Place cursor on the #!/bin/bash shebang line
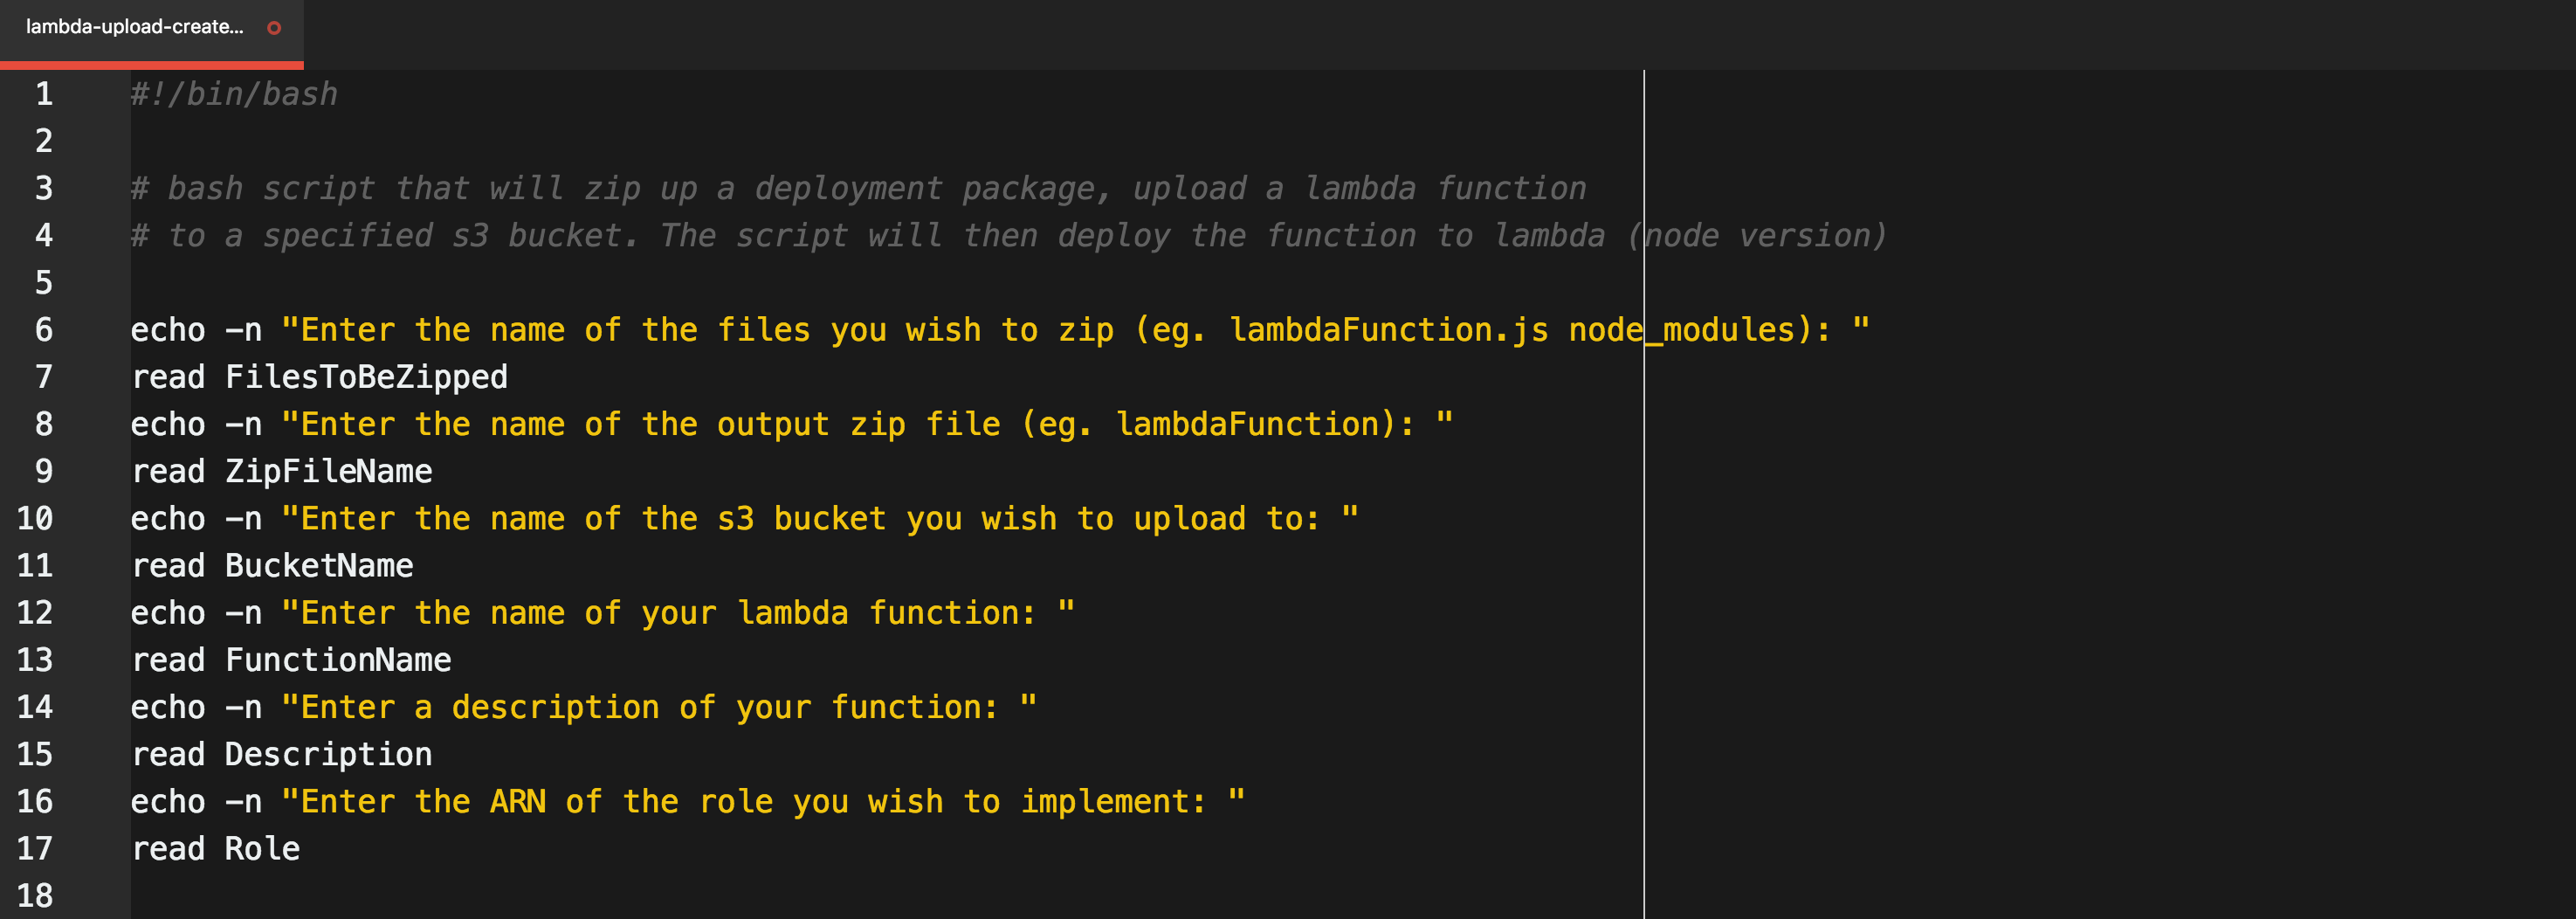 click(x=234, y=94)
